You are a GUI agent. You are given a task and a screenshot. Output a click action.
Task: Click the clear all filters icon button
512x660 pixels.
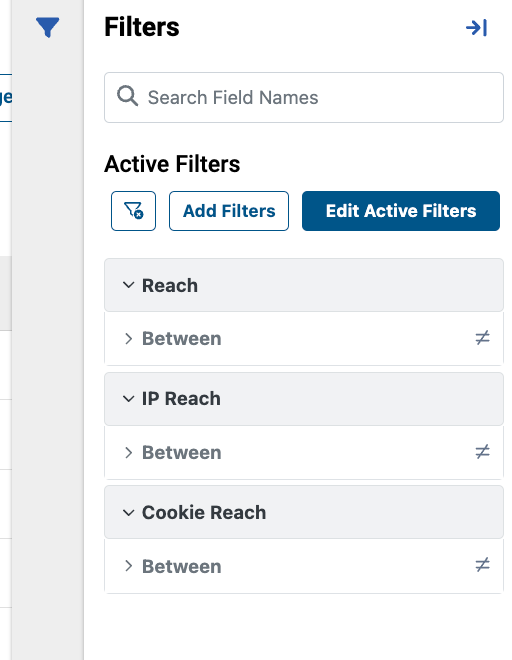133,211
